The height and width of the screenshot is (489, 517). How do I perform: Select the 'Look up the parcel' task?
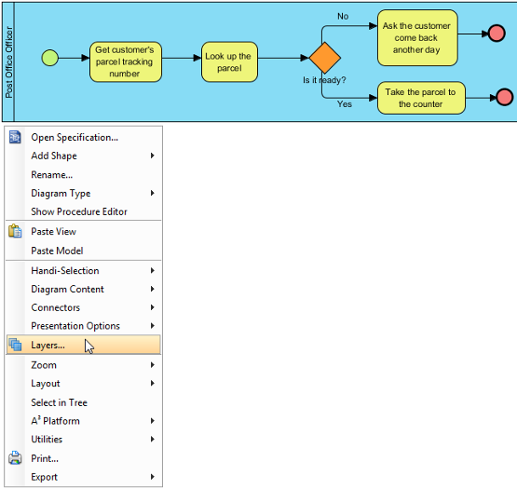(x=229, y=62)
